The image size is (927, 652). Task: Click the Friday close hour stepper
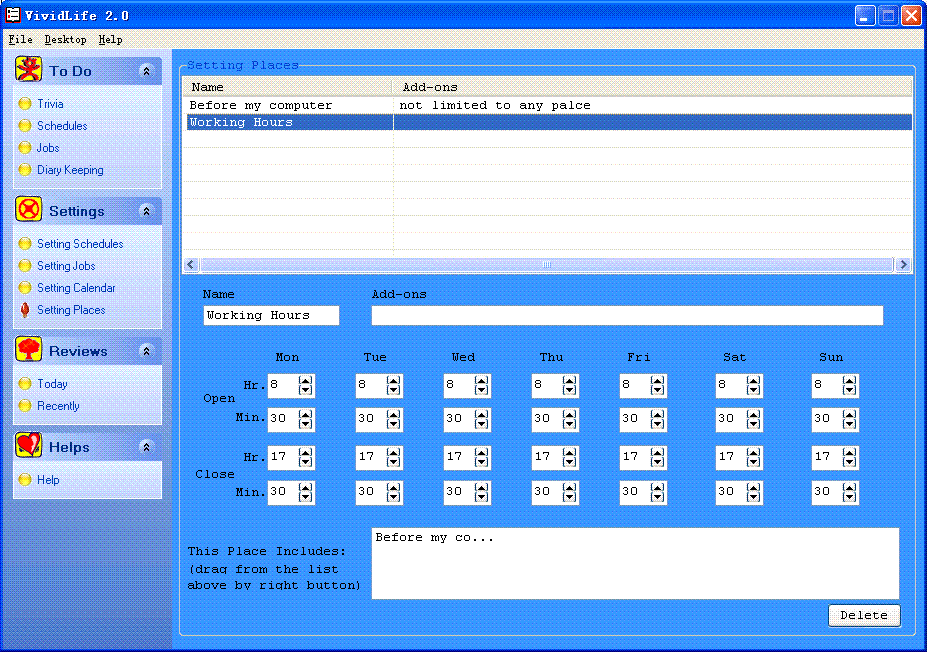[x=658, y=458]
